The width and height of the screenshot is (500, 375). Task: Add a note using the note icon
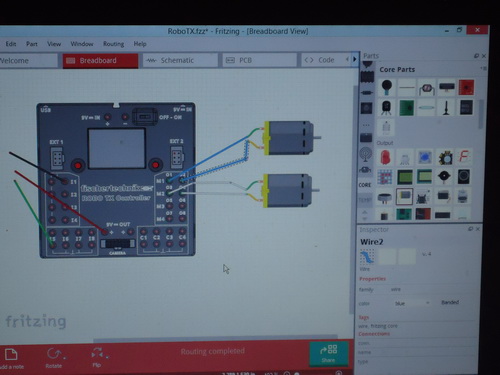(x=11, y=354)
